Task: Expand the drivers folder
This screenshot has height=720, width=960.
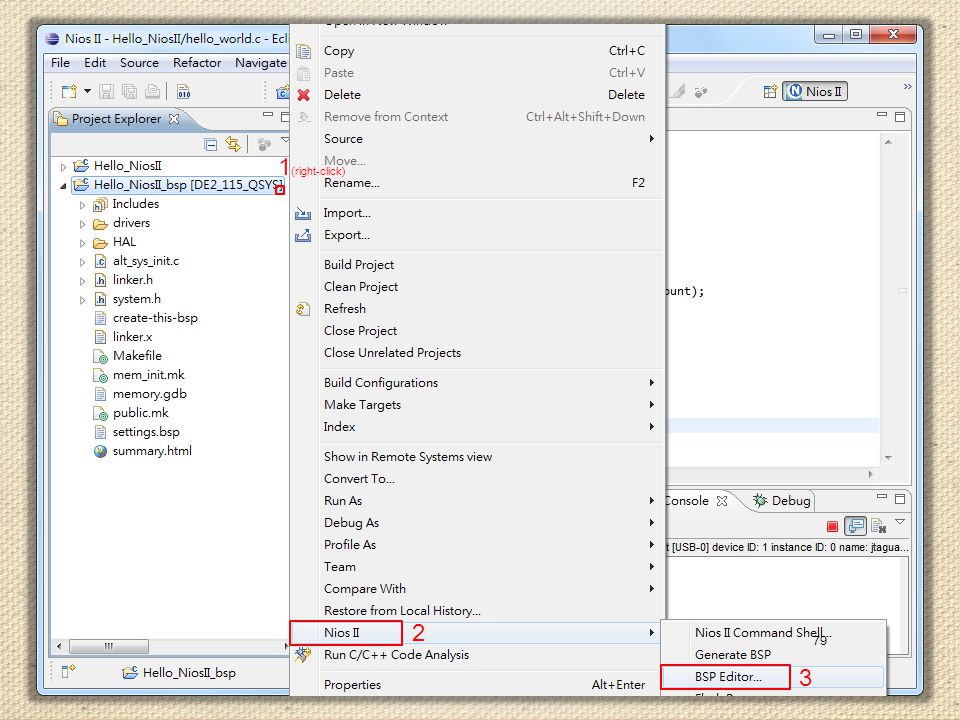Action: click(82, 224)
